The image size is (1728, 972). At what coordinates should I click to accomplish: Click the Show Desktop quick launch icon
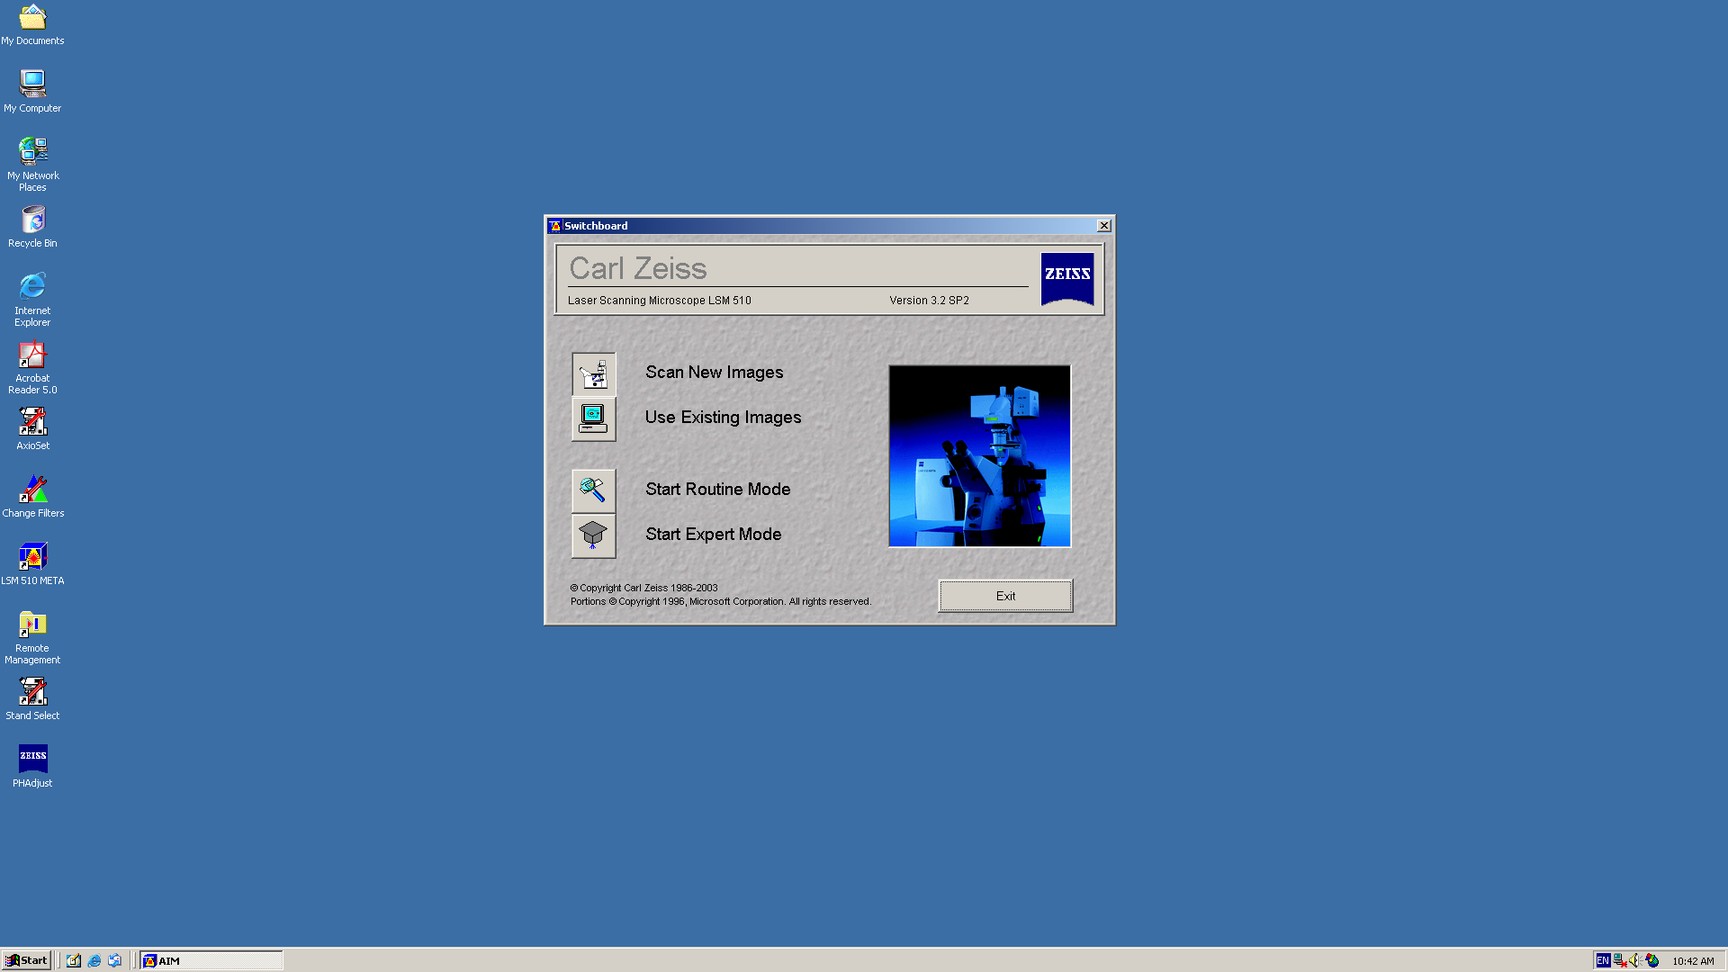point(74,961)
